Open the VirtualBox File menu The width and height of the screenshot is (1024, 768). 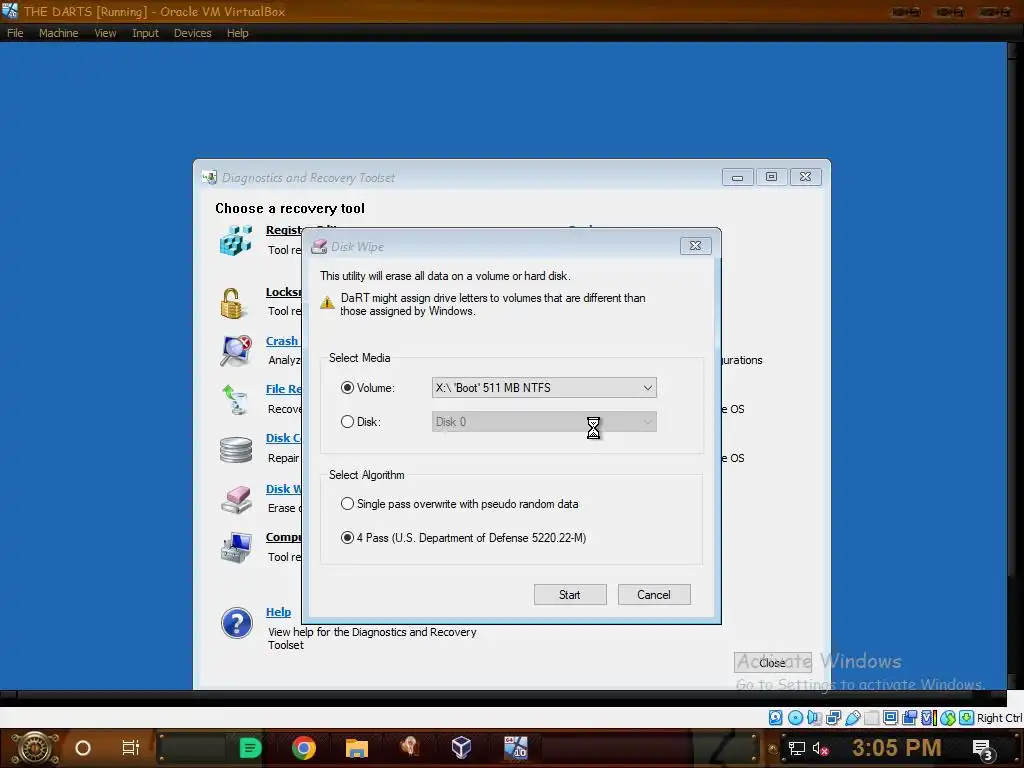point(15,33)
